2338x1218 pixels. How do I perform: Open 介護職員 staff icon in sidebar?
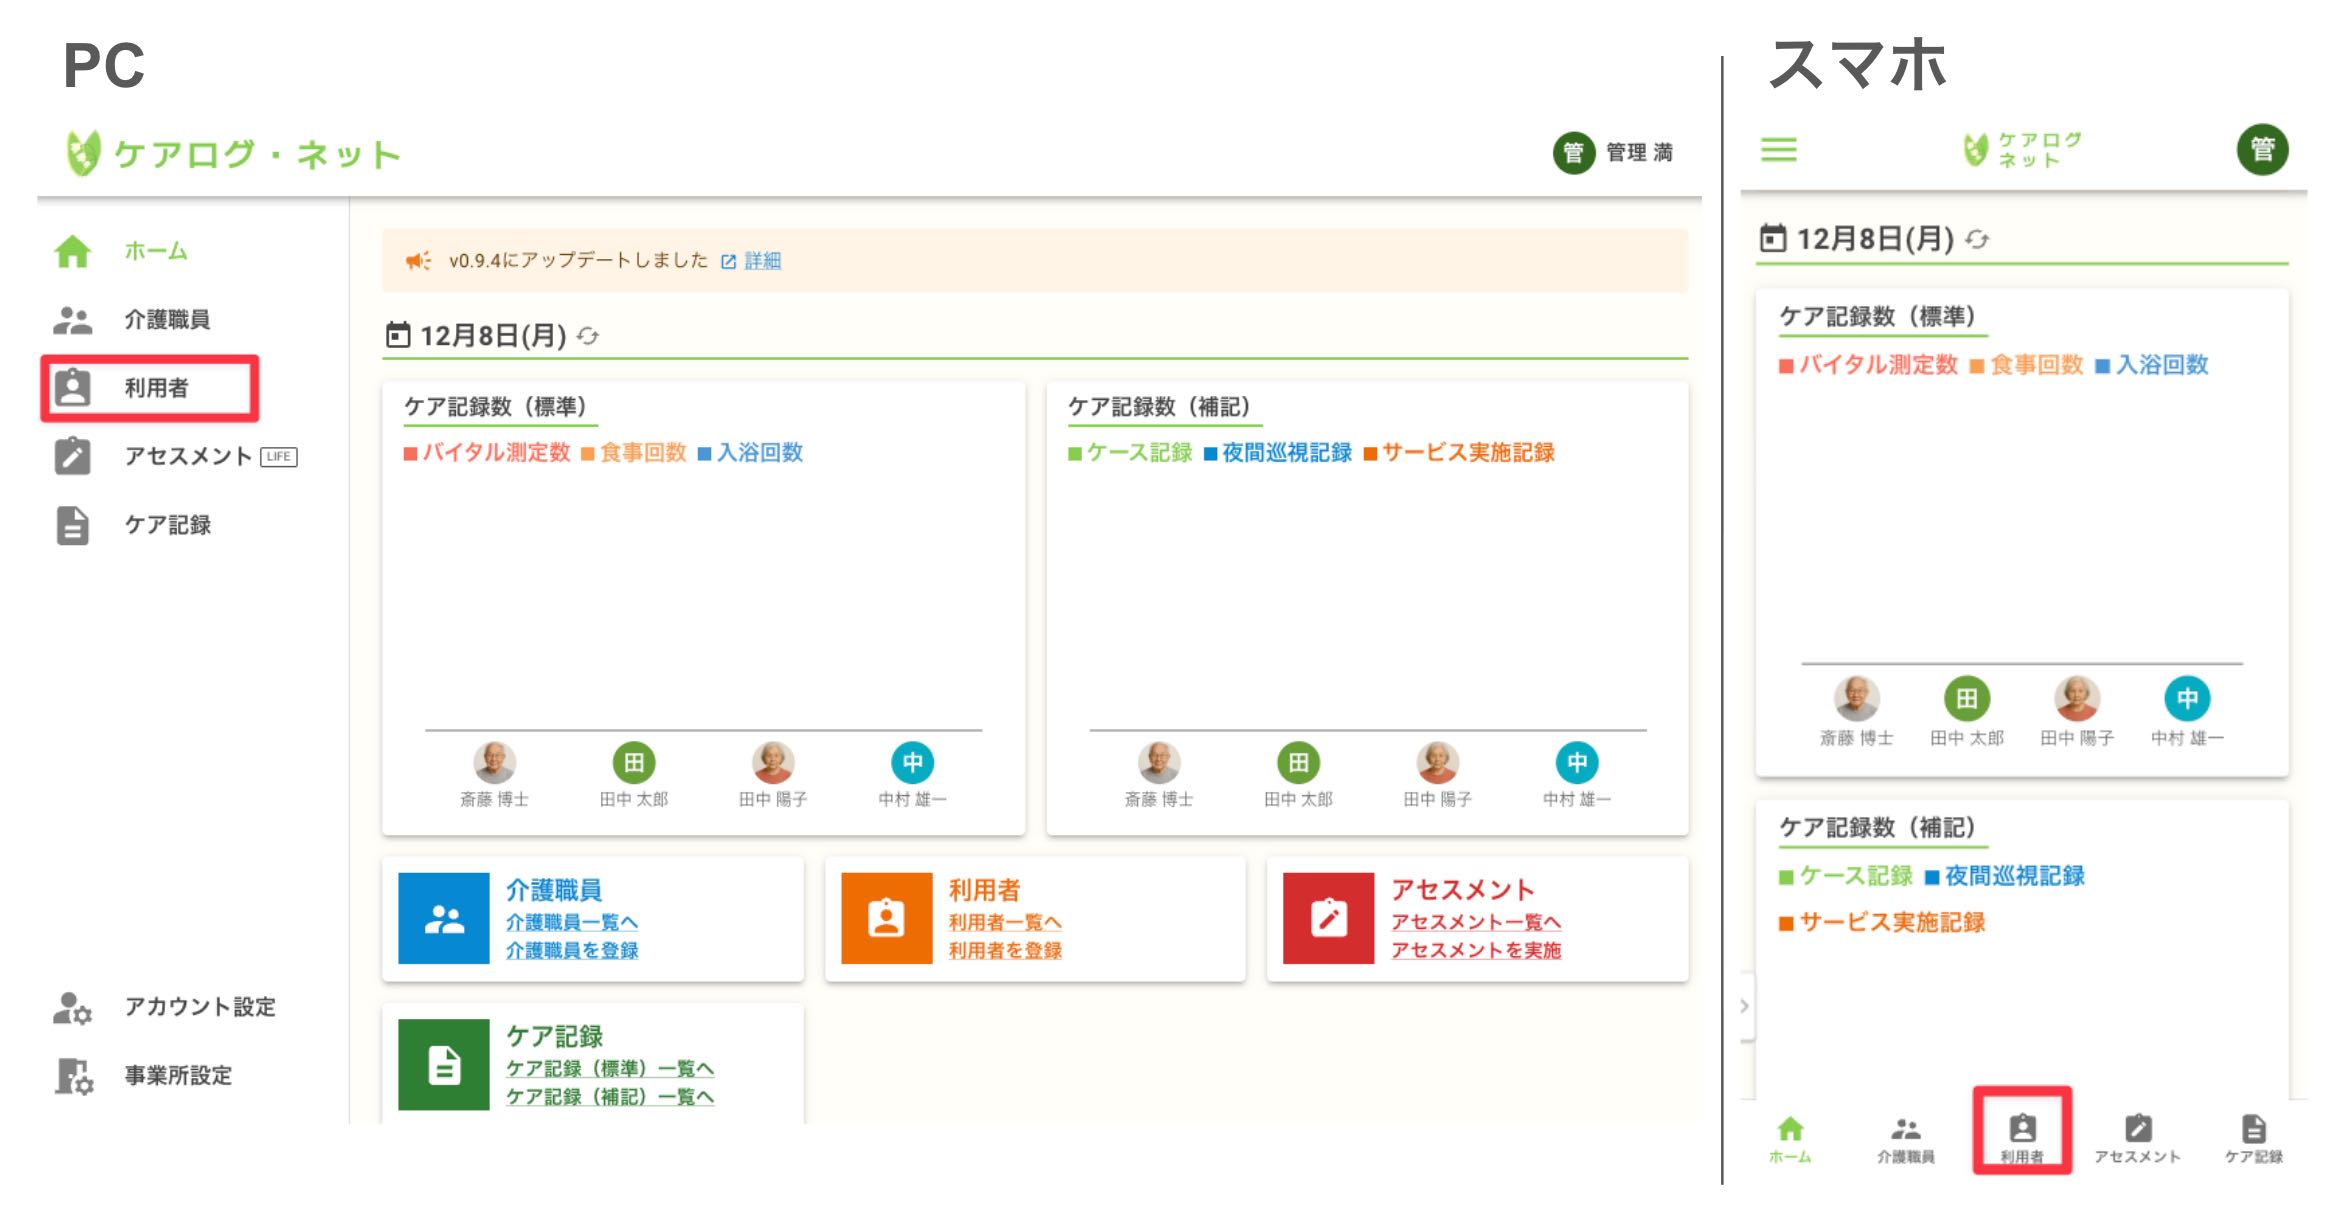point(72,320)
